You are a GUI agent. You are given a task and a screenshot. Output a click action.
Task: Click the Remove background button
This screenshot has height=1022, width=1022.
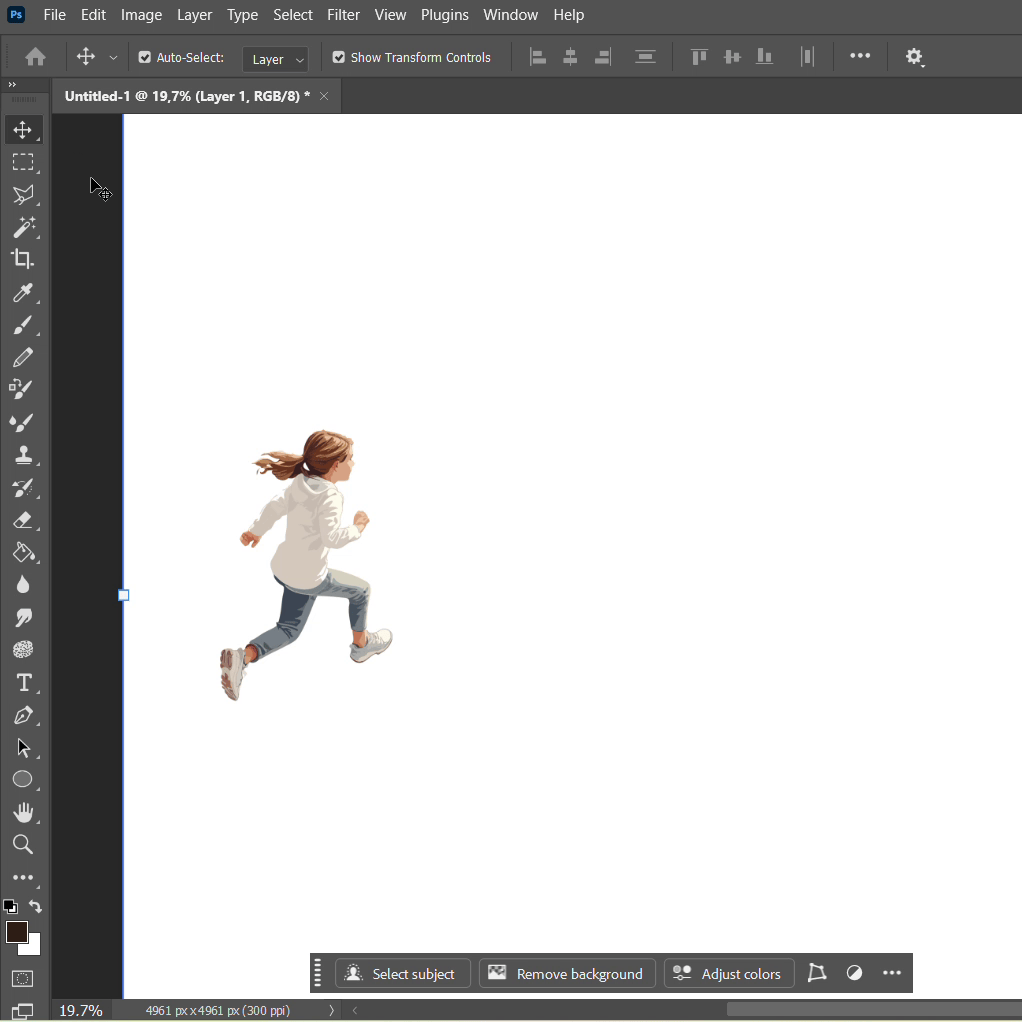(567, 973)
